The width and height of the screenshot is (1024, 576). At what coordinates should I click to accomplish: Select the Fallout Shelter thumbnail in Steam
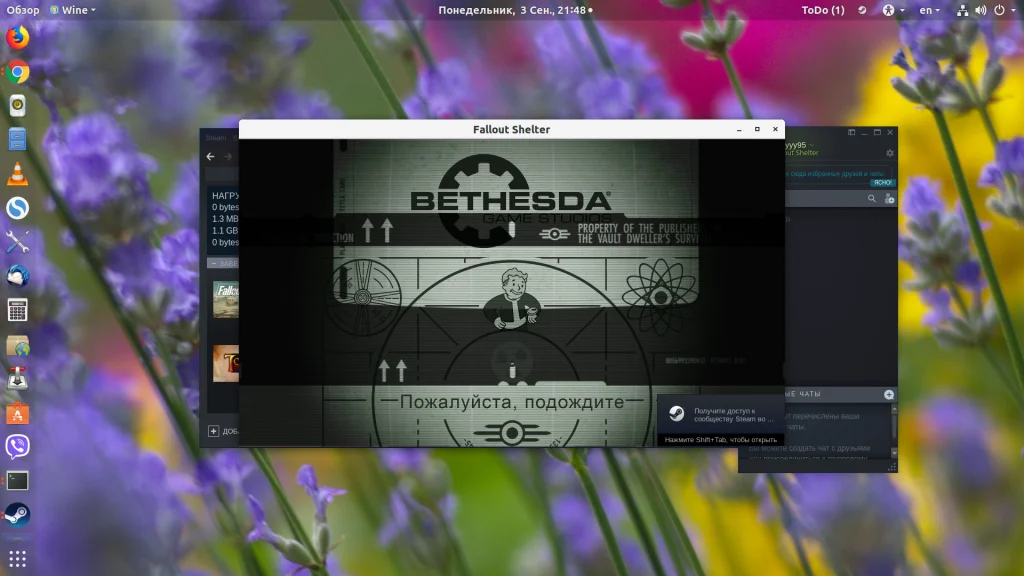click(226, 300)
